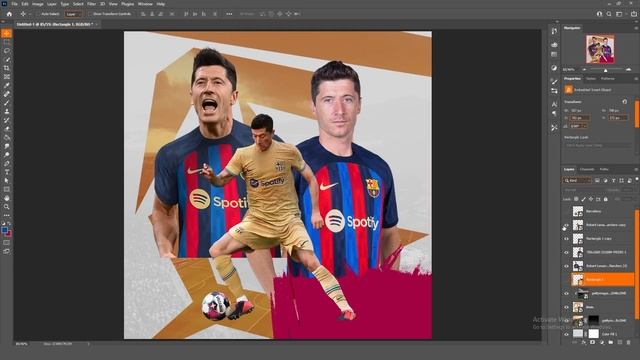This screenshot has width=640, height=360.
Task: Create new adjustment layer via half-circle icon
Action: pos(602,342)
